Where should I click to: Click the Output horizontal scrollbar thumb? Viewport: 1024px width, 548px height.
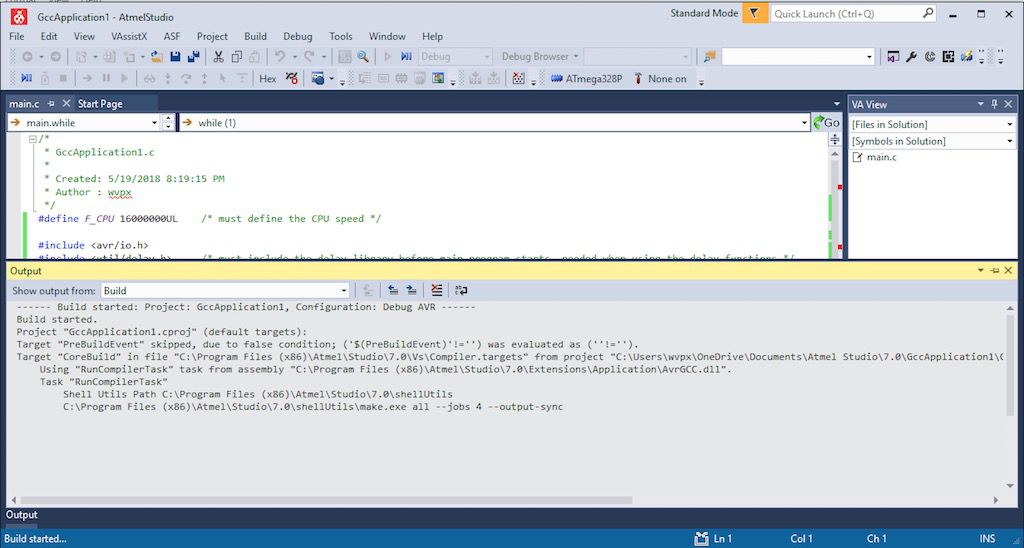pyautogui.click(x=326, y=500)
